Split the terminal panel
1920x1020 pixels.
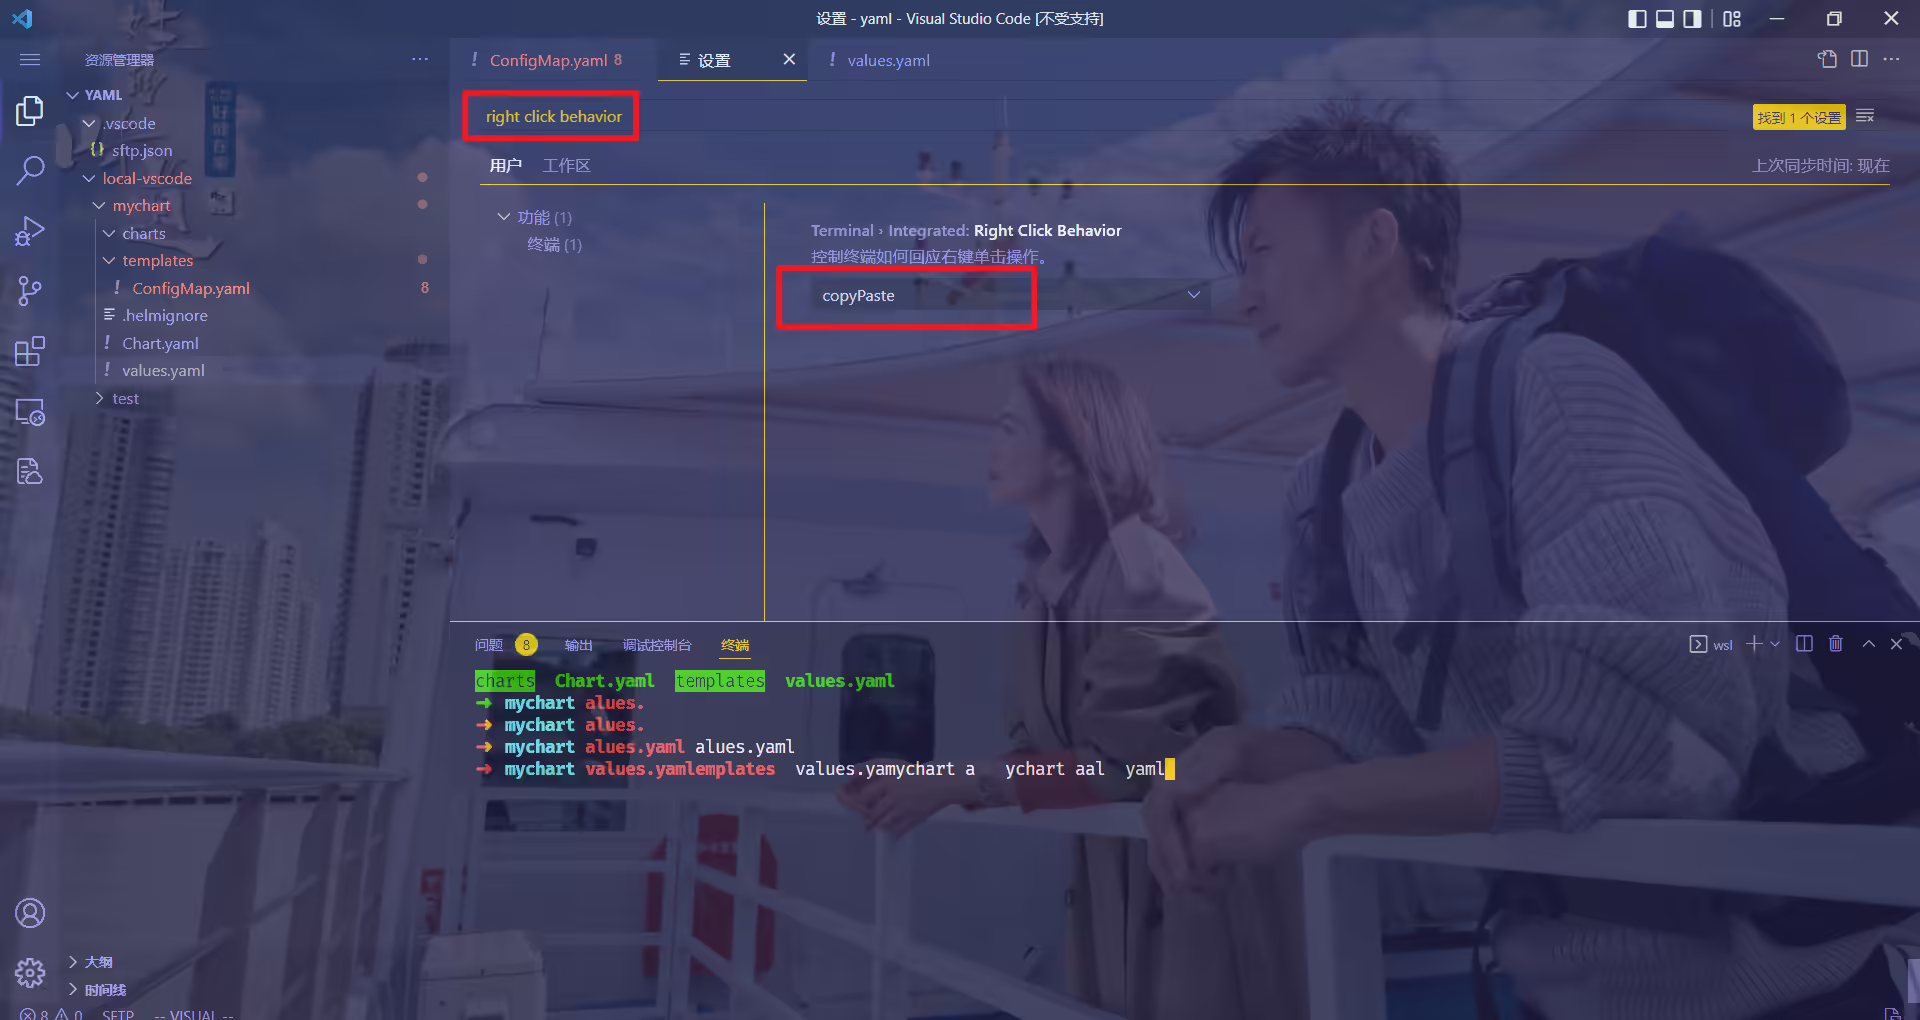click(1804, 644)
